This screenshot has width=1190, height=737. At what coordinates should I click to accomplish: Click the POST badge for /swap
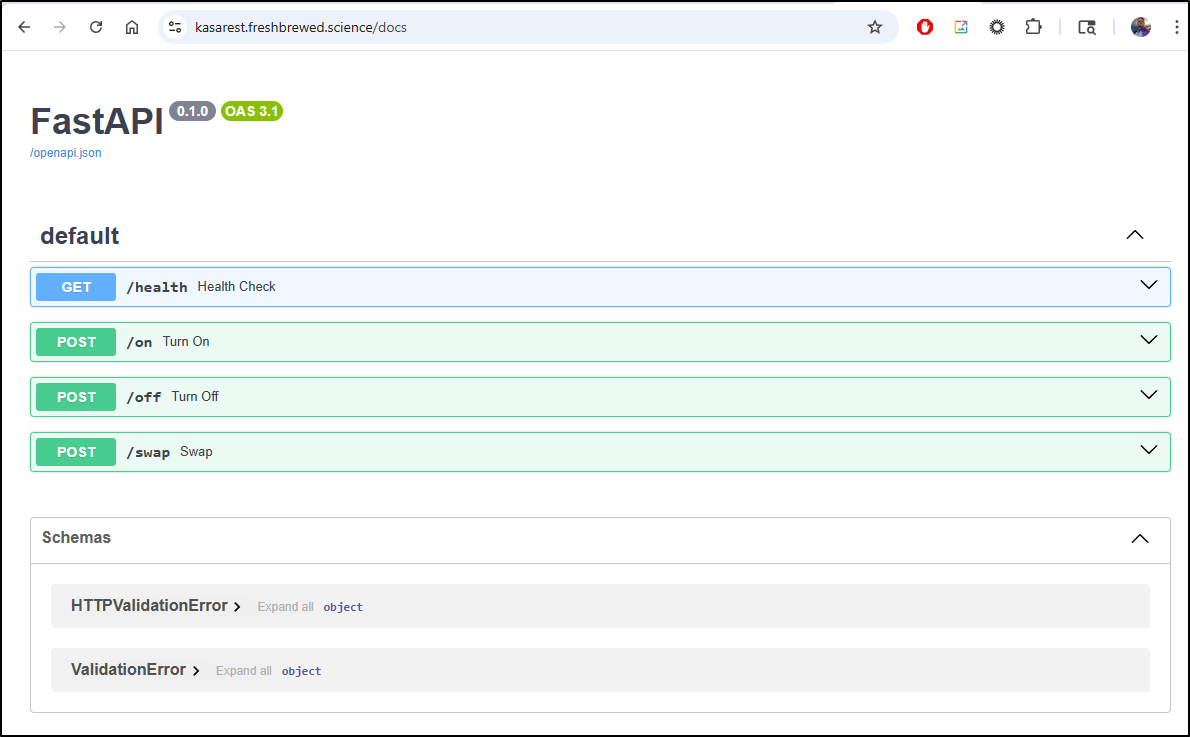click(76, 452)
